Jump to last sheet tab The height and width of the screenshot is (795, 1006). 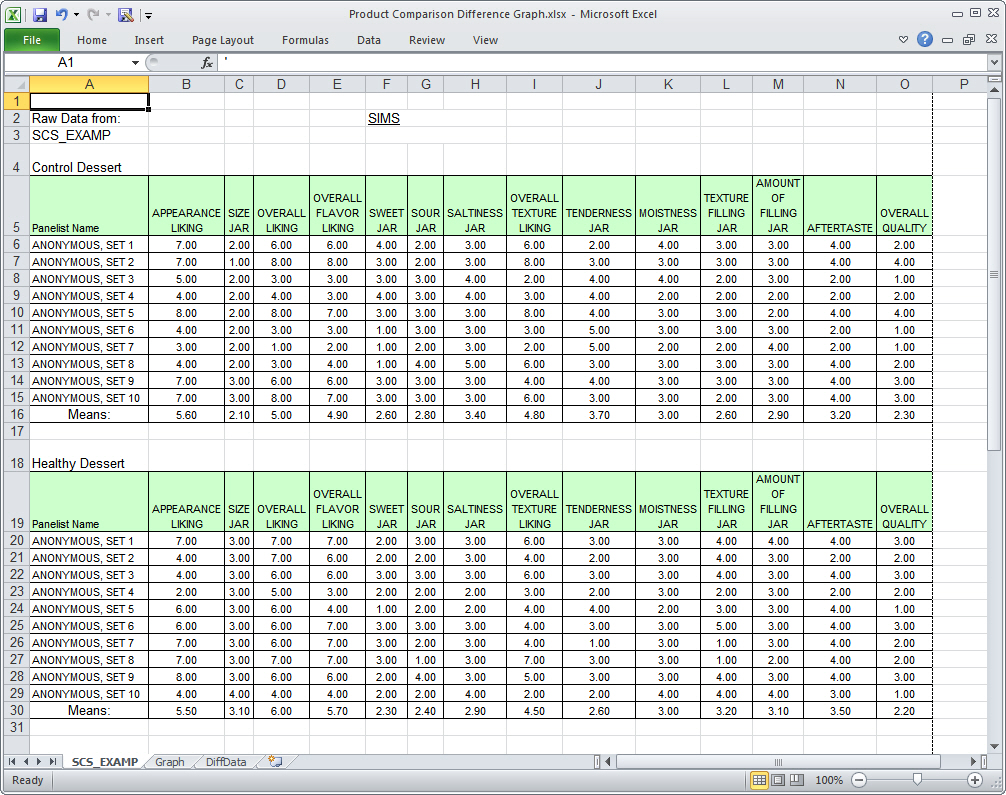click(x=53, y=762)
